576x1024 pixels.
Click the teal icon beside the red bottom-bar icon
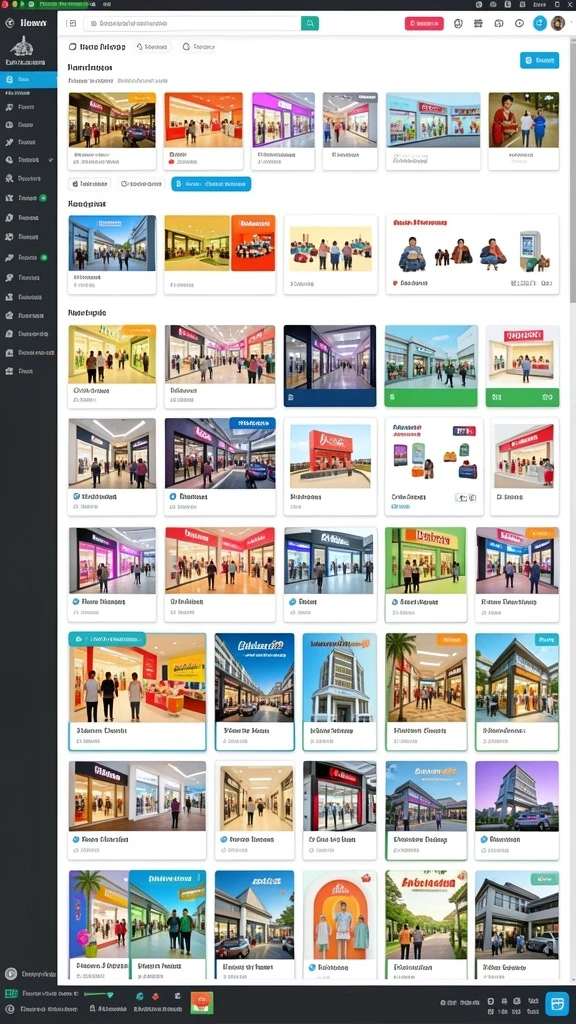click(139, 996)
